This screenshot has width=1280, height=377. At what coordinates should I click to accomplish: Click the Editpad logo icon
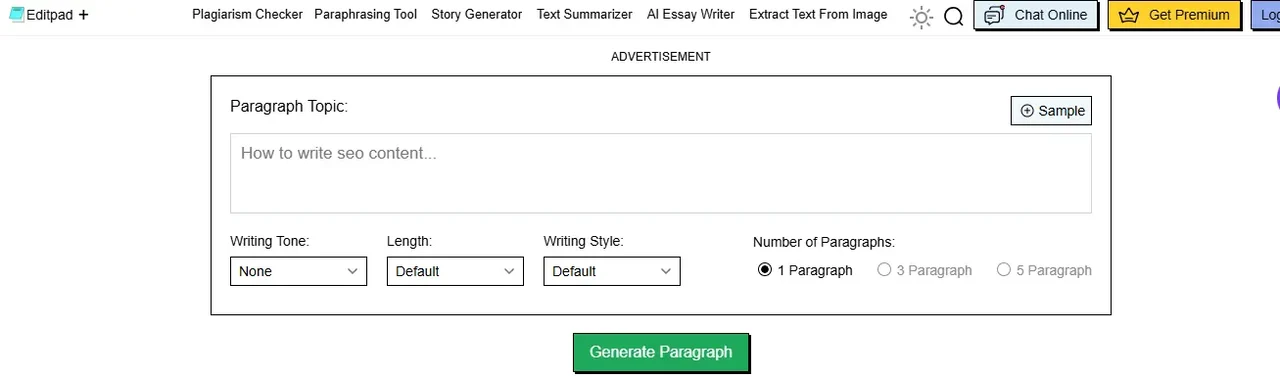[16, 15]
